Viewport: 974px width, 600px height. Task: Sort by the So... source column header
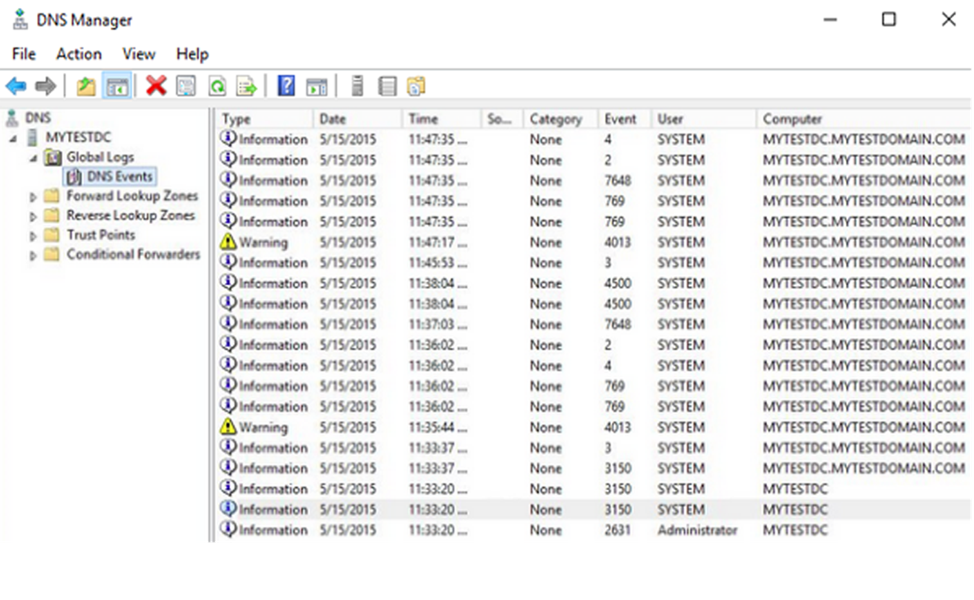coord(503,119)
